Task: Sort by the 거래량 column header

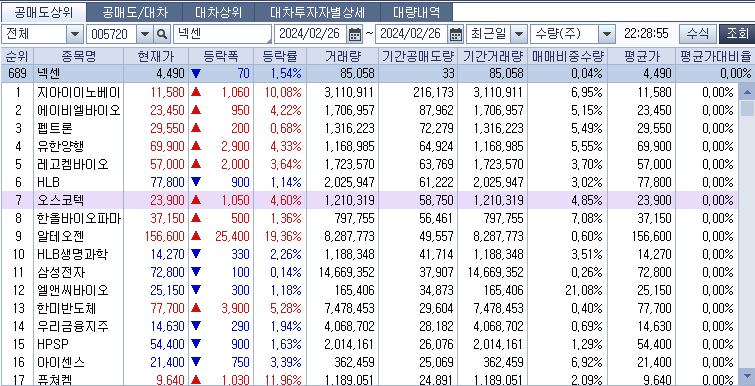Action: (341, 56)
